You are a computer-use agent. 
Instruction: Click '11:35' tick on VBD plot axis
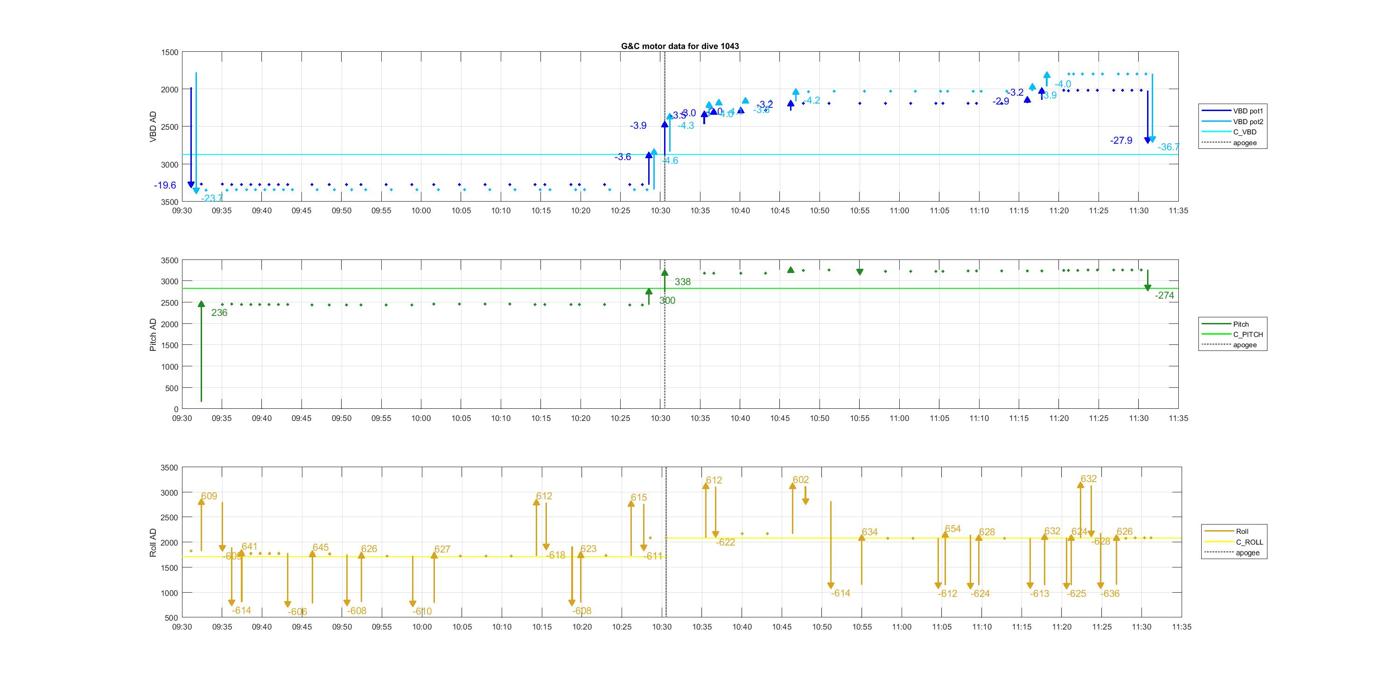coord(1178,211)
